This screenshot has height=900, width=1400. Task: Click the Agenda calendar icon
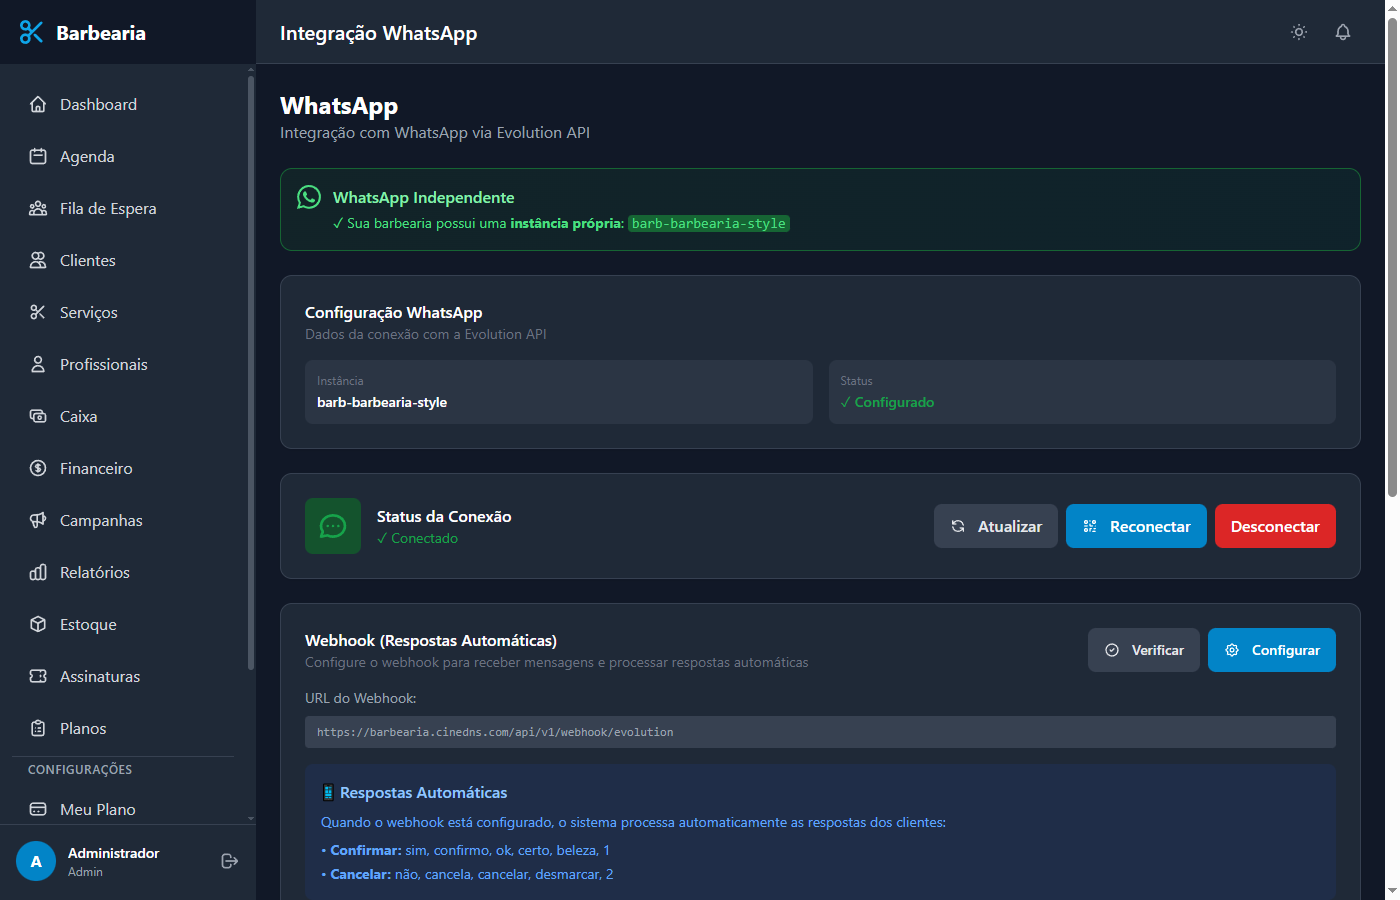point(38,156)
